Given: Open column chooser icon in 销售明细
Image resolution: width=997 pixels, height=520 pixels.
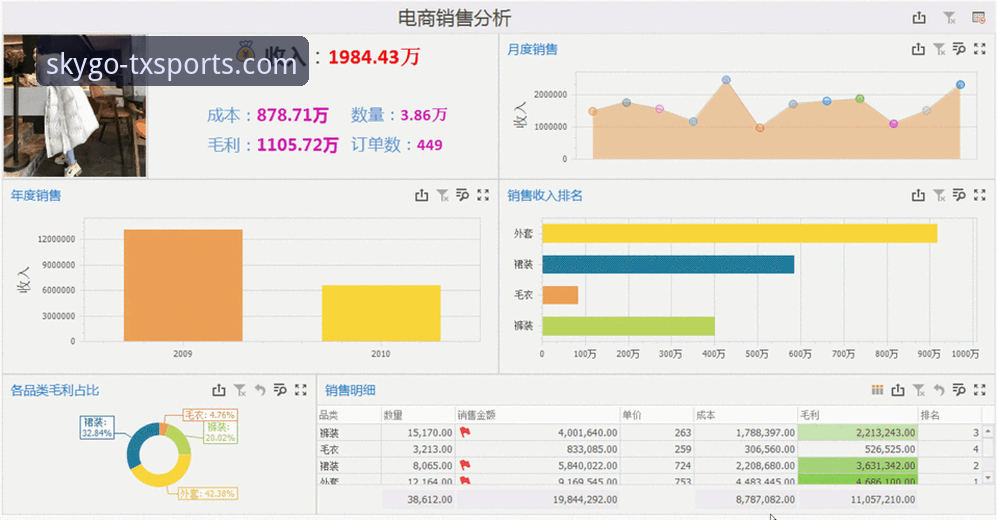Looking at the screenshot, I should pyautogui.click(x=877, y=390).
